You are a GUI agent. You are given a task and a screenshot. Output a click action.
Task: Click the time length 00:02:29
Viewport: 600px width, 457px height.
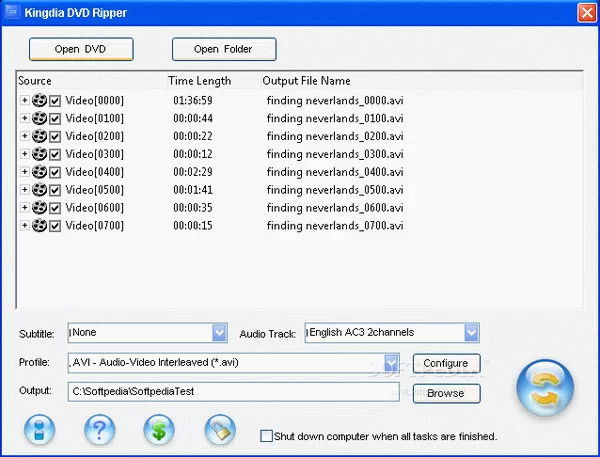(193, 172)
